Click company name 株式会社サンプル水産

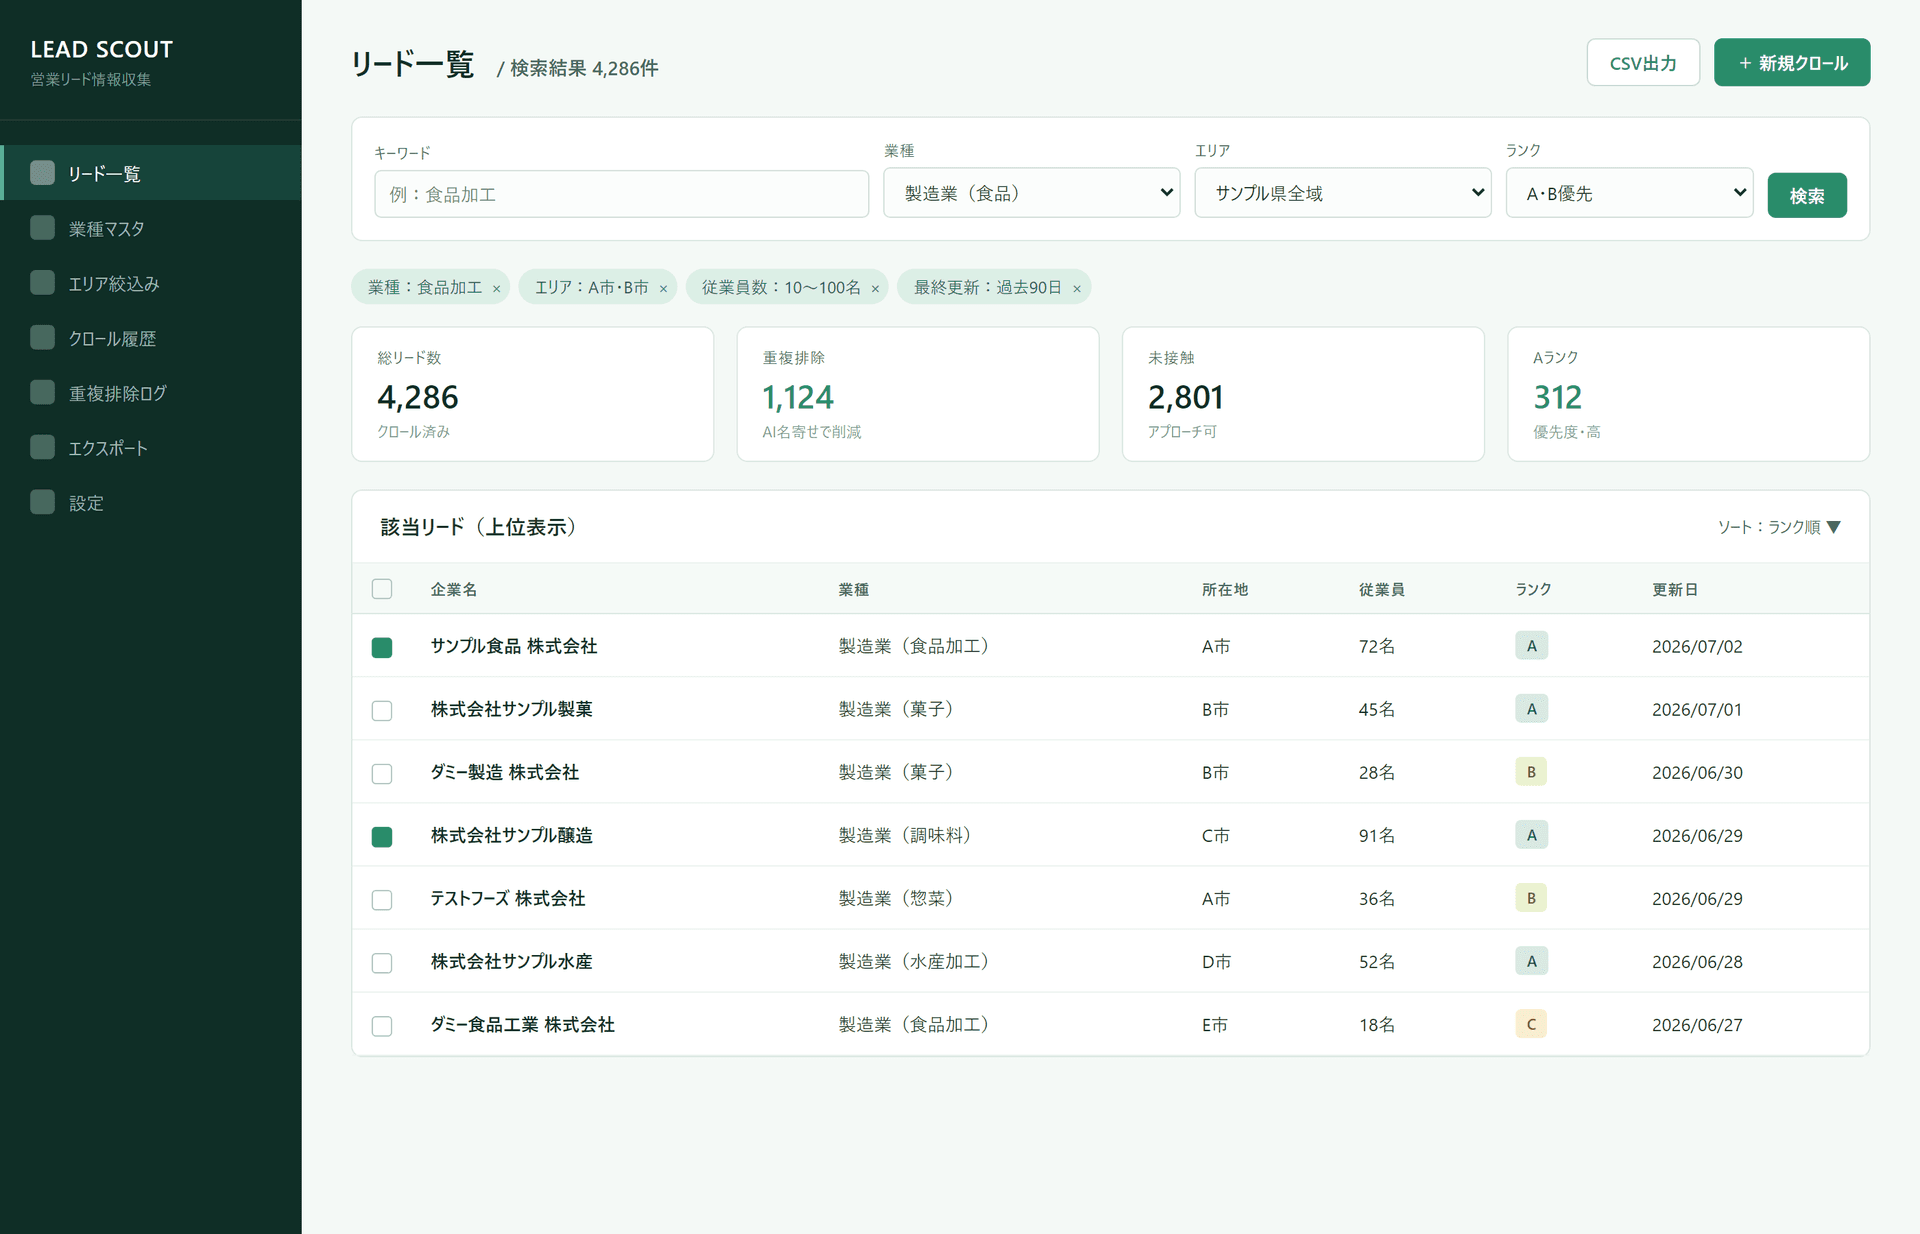511,961
